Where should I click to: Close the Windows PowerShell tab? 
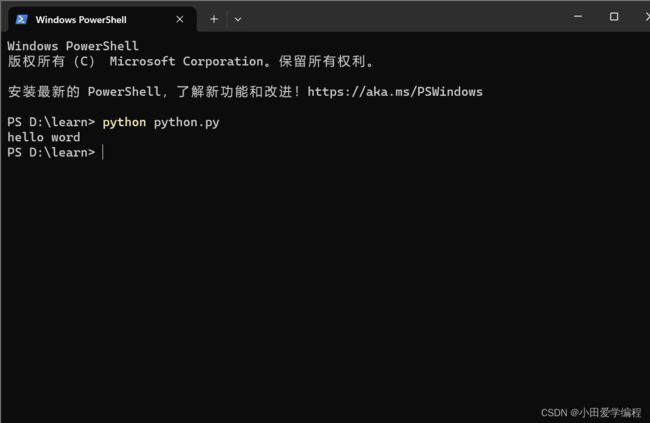point(179,19)
